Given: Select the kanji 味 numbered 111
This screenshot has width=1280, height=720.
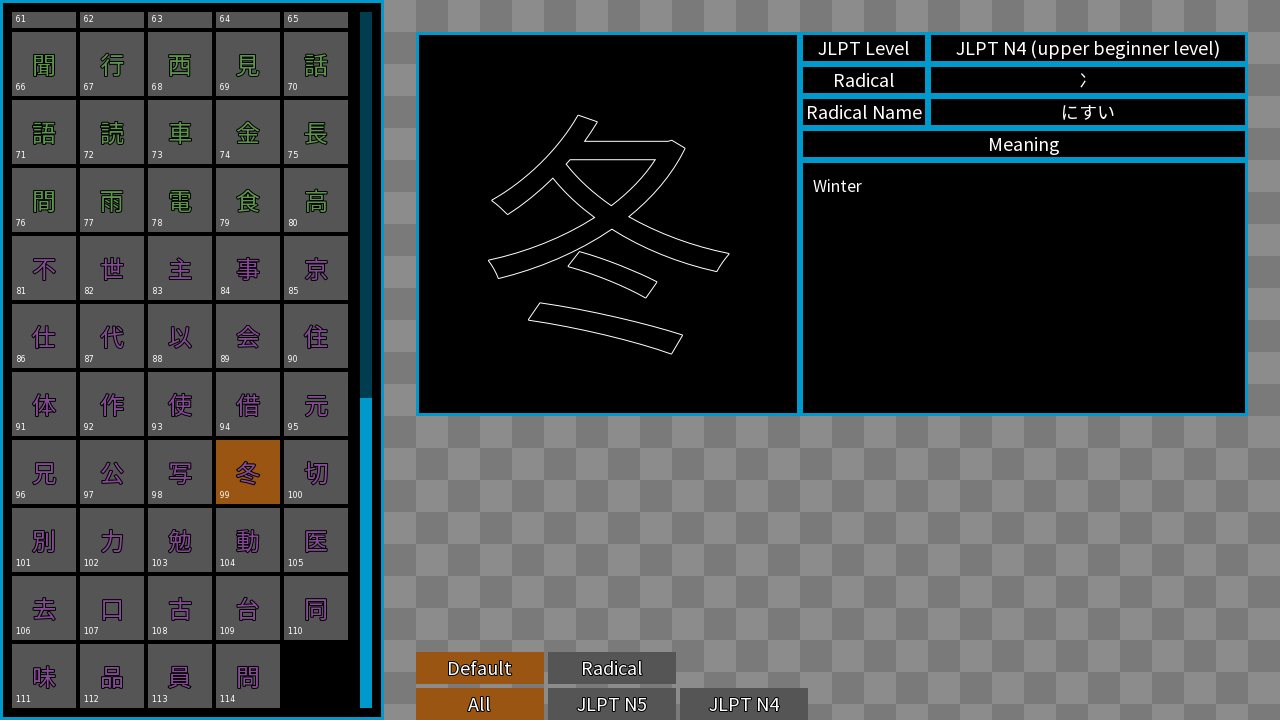Looking at the screenshot, I should [x=44, y=676].
